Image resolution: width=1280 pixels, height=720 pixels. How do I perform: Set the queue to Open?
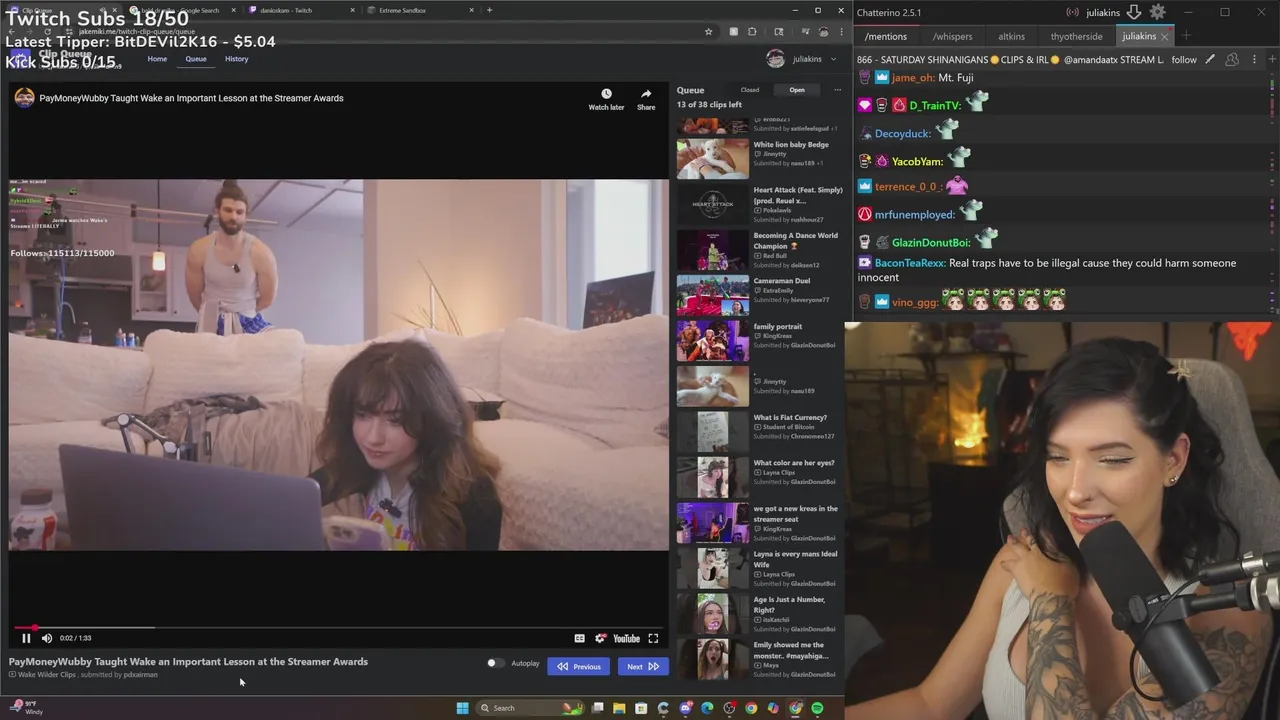[x=797, y=90]
